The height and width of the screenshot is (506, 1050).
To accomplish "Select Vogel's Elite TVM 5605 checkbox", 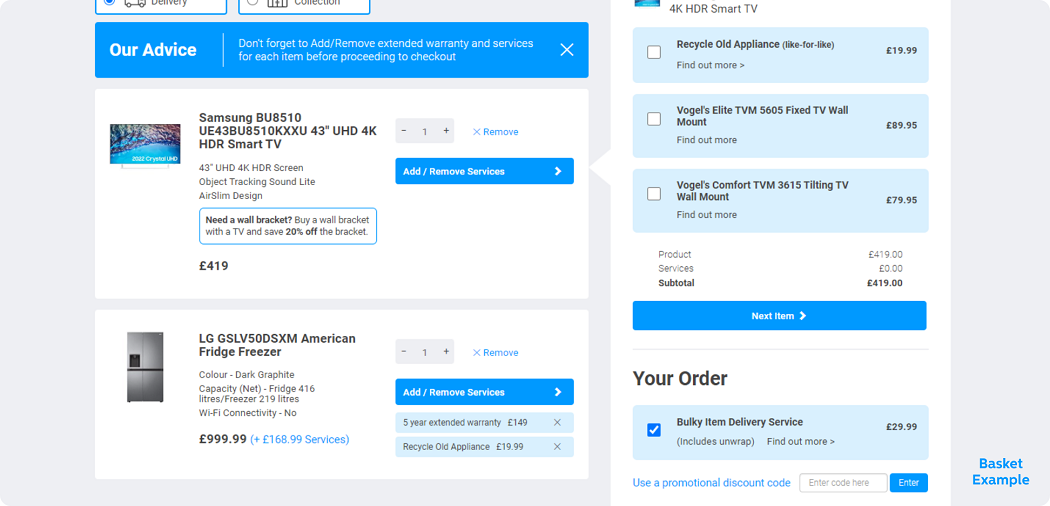I will click(x=654, y=119).
